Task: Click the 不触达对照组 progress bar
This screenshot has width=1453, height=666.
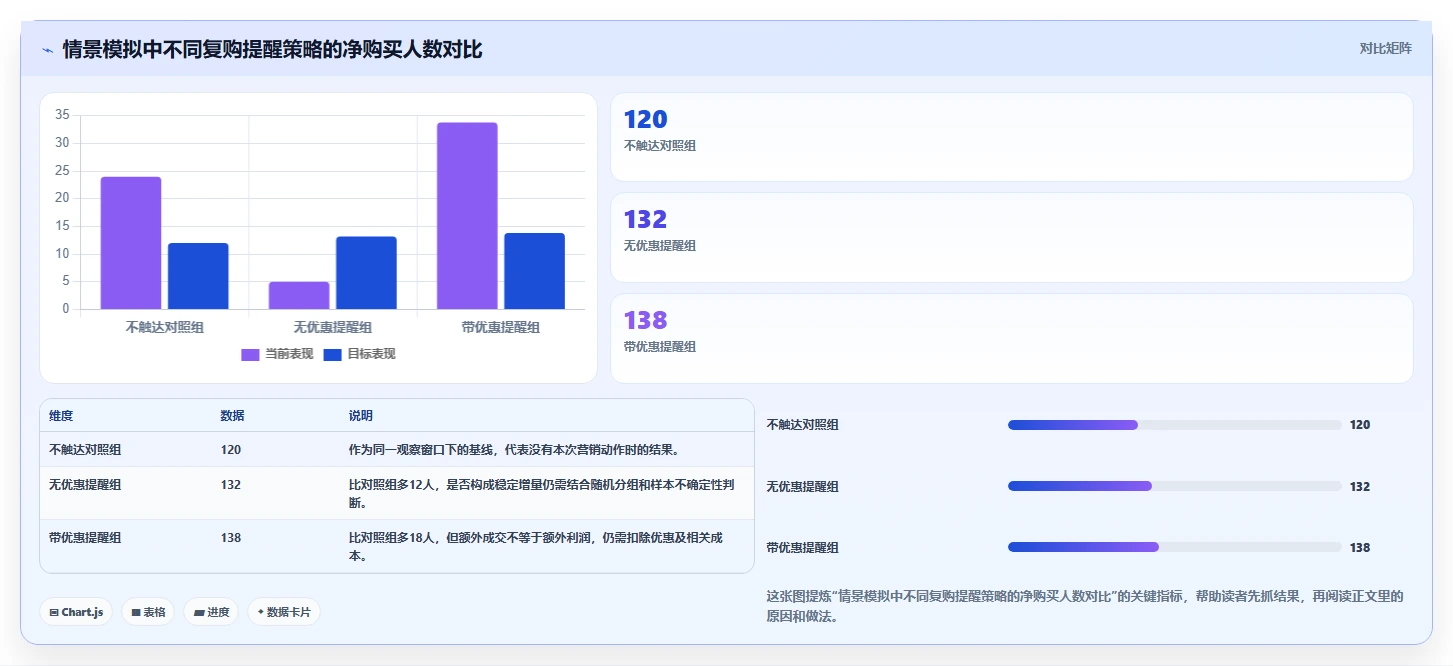Action: pyautogui.click(x=1174, y=425)
